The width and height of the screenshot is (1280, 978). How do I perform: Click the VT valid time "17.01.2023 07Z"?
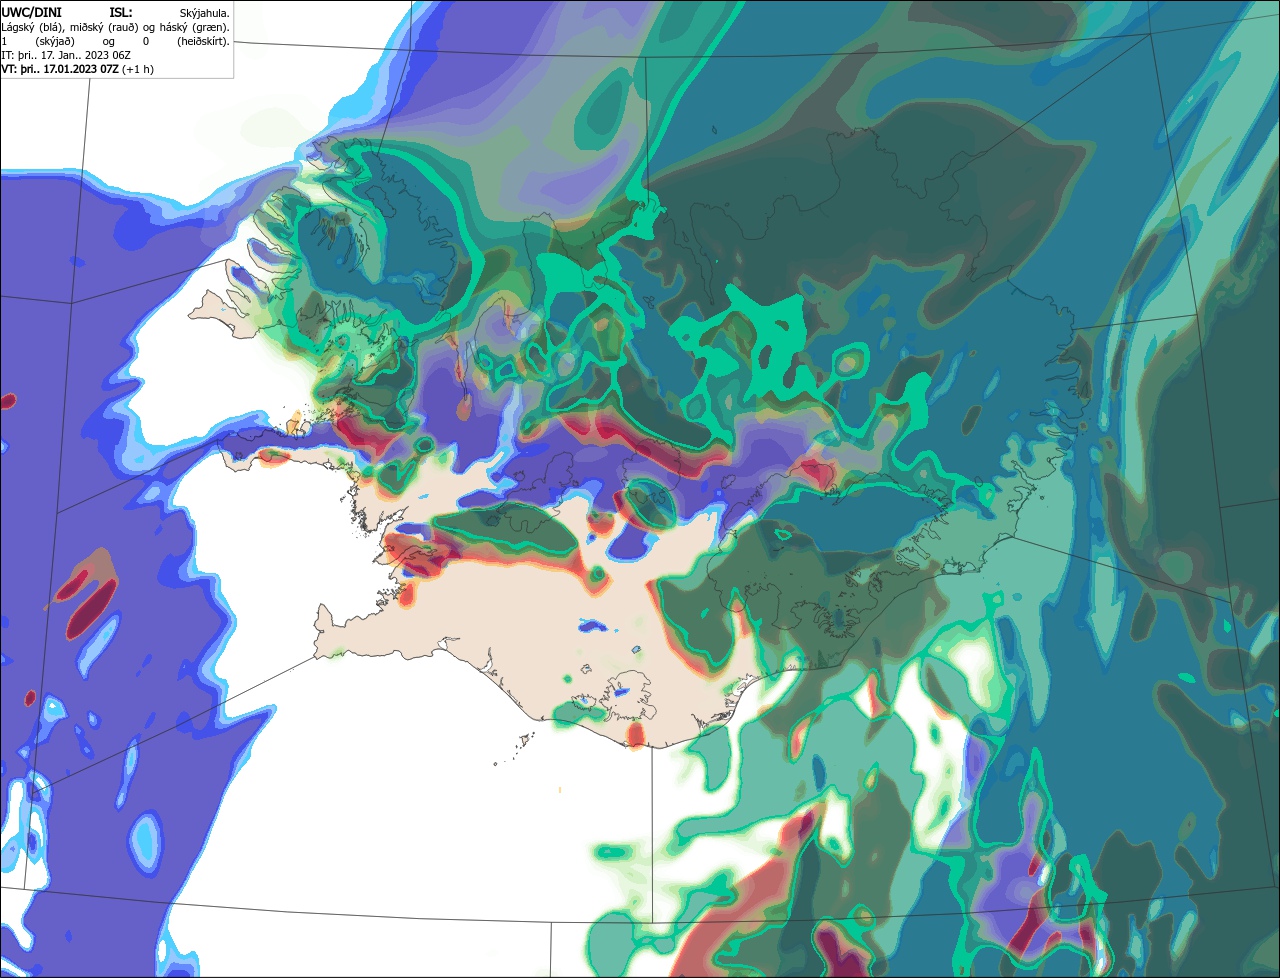coord(81,70)
